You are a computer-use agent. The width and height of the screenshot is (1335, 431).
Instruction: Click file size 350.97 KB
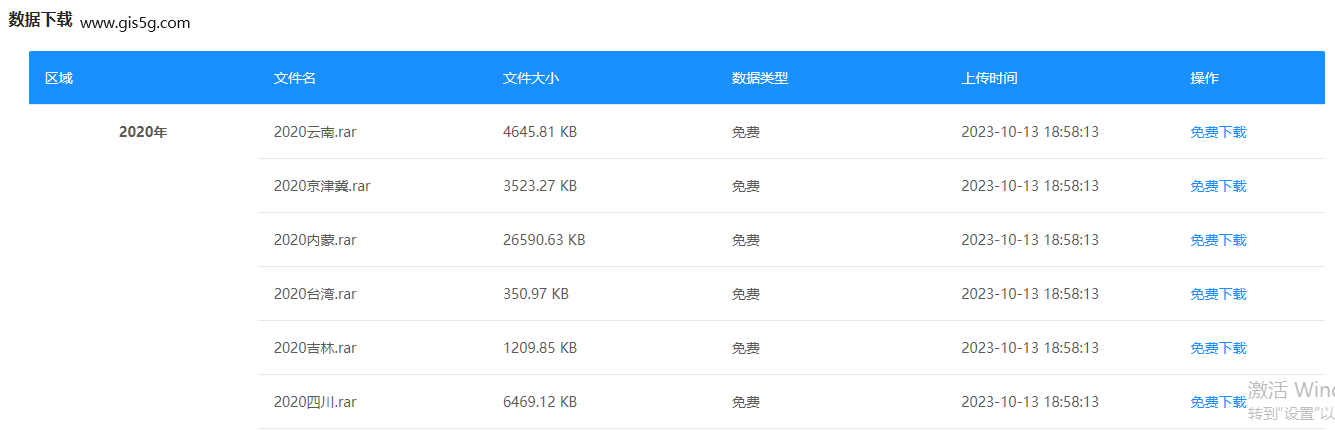coord(536,294)
